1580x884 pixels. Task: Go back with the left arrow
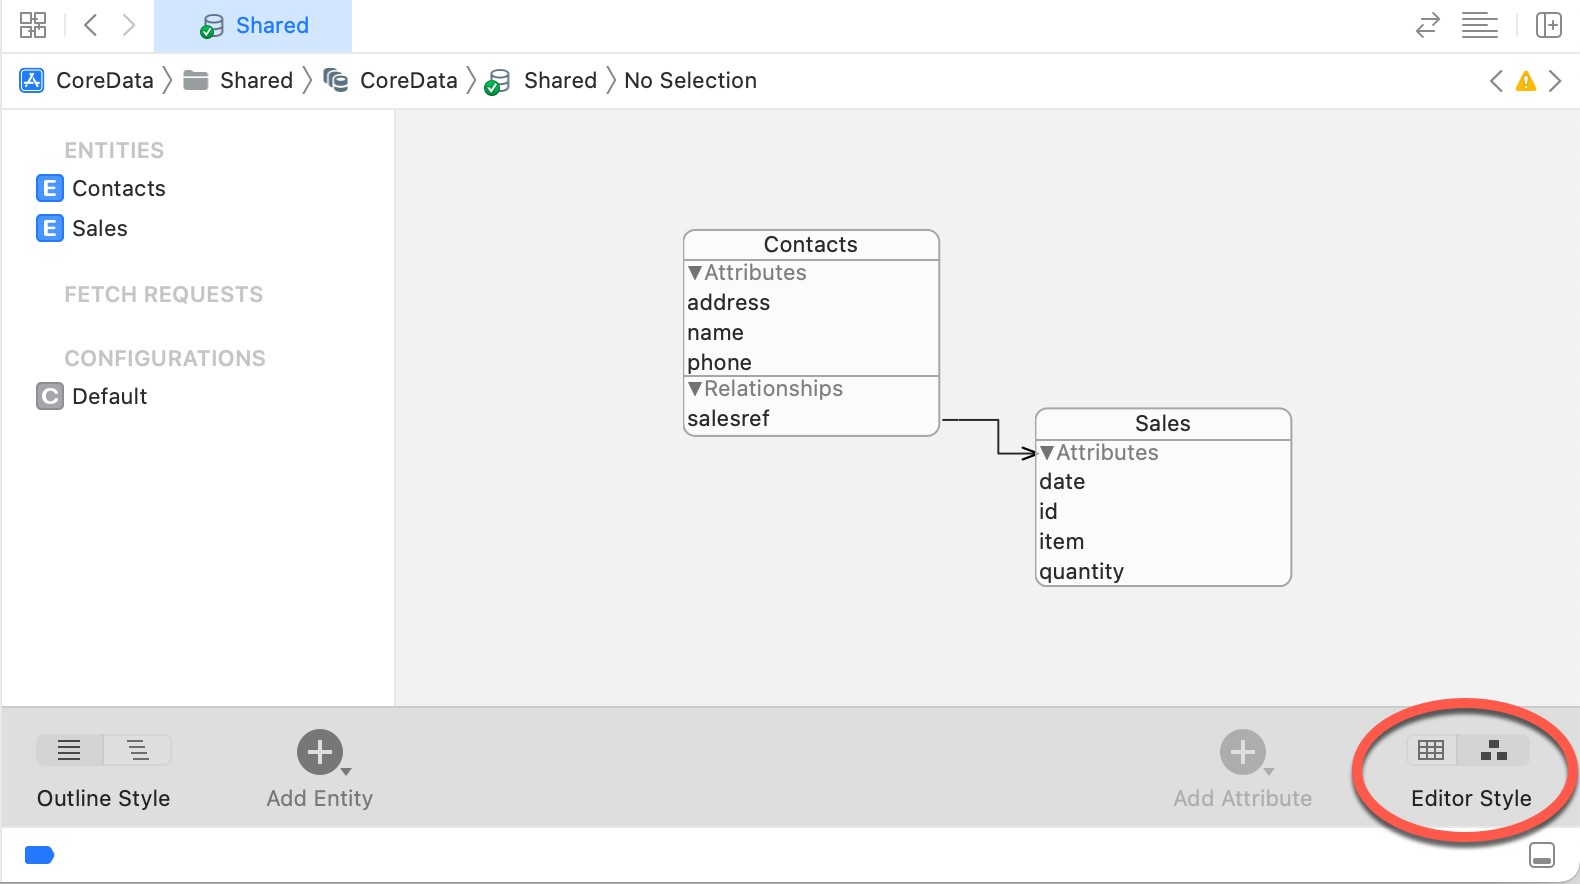pyautogui.click(x=91, y=25)
